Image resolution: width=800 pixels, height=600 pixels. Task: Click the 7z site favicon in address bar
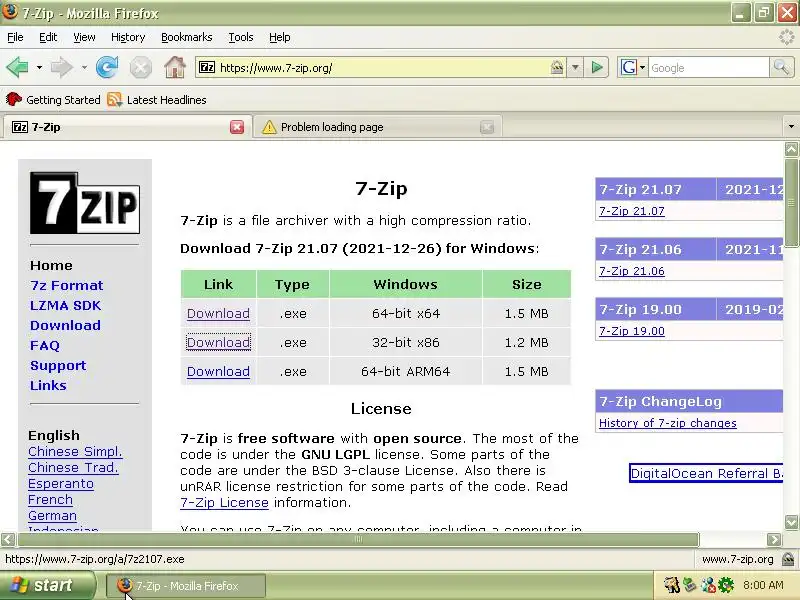[x=207, y=67]
